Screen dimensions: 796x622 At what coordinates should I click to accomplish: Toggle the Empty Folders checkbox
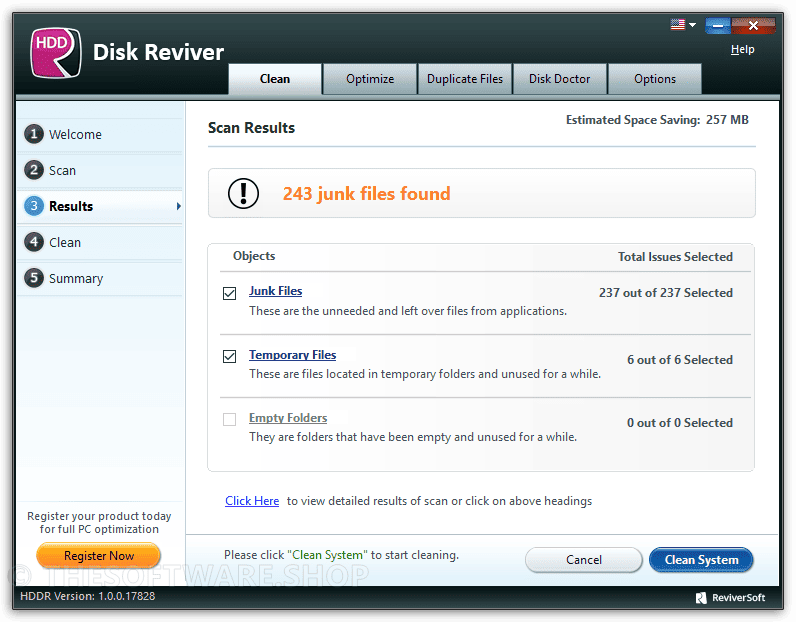[229, 419]
